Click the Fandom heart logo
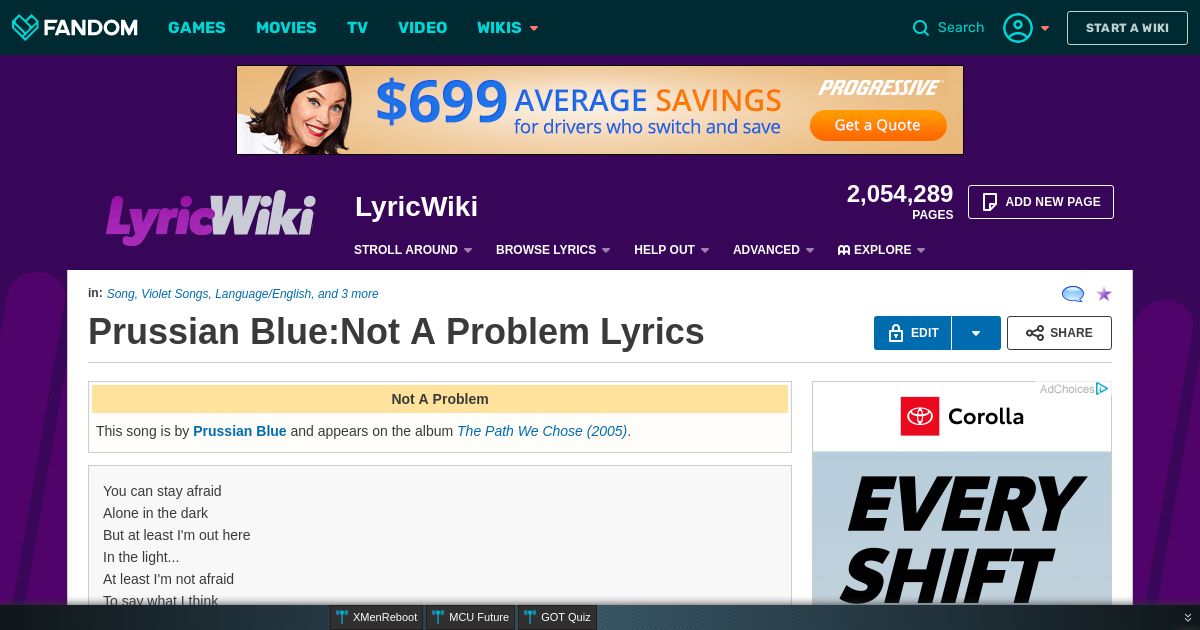Viewport: 1200px width, 630px height. coord(26,27)
